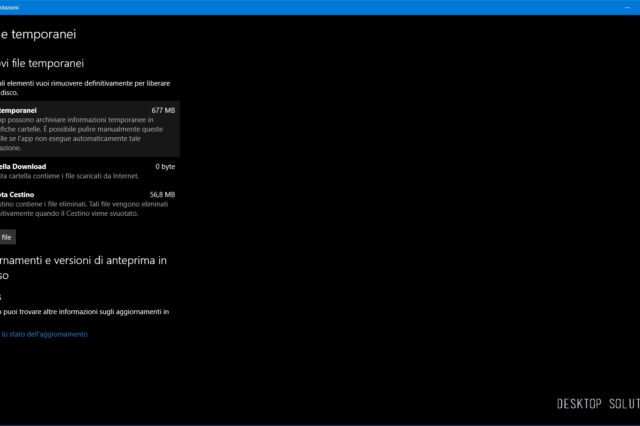Click the 'rnamenti e versioni di anteprima' heading

[x=83, y=268]
